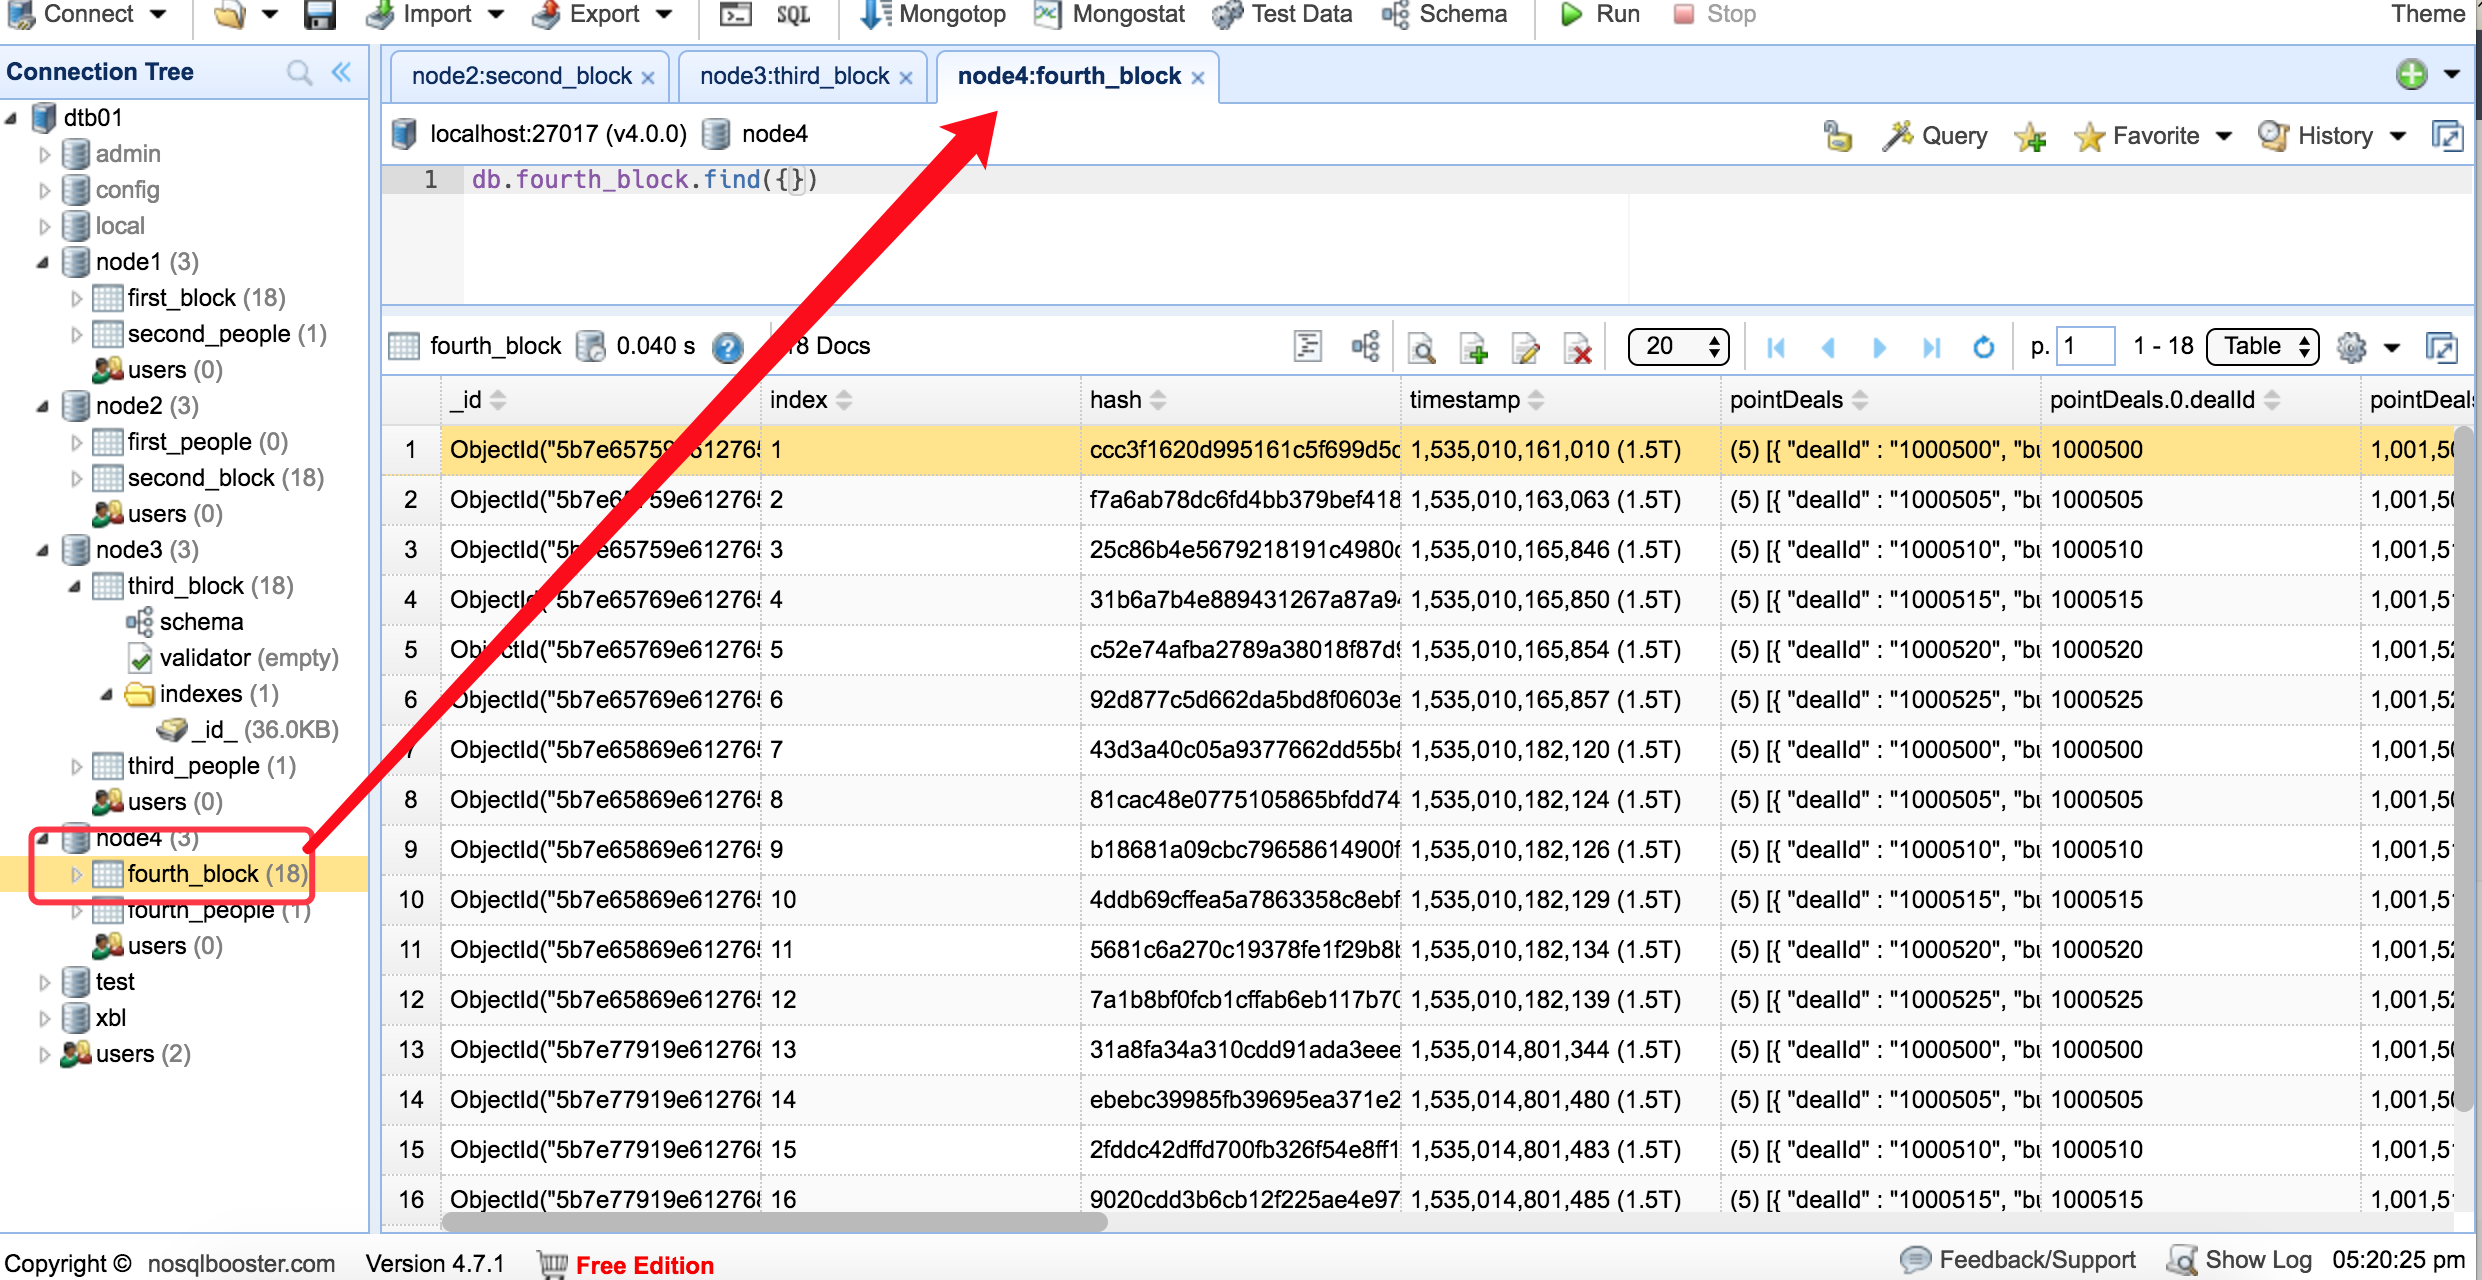This screenshot has height=1280, width=2482.
Task: Click the SQL query icon
Action: [x=793, y=14]
